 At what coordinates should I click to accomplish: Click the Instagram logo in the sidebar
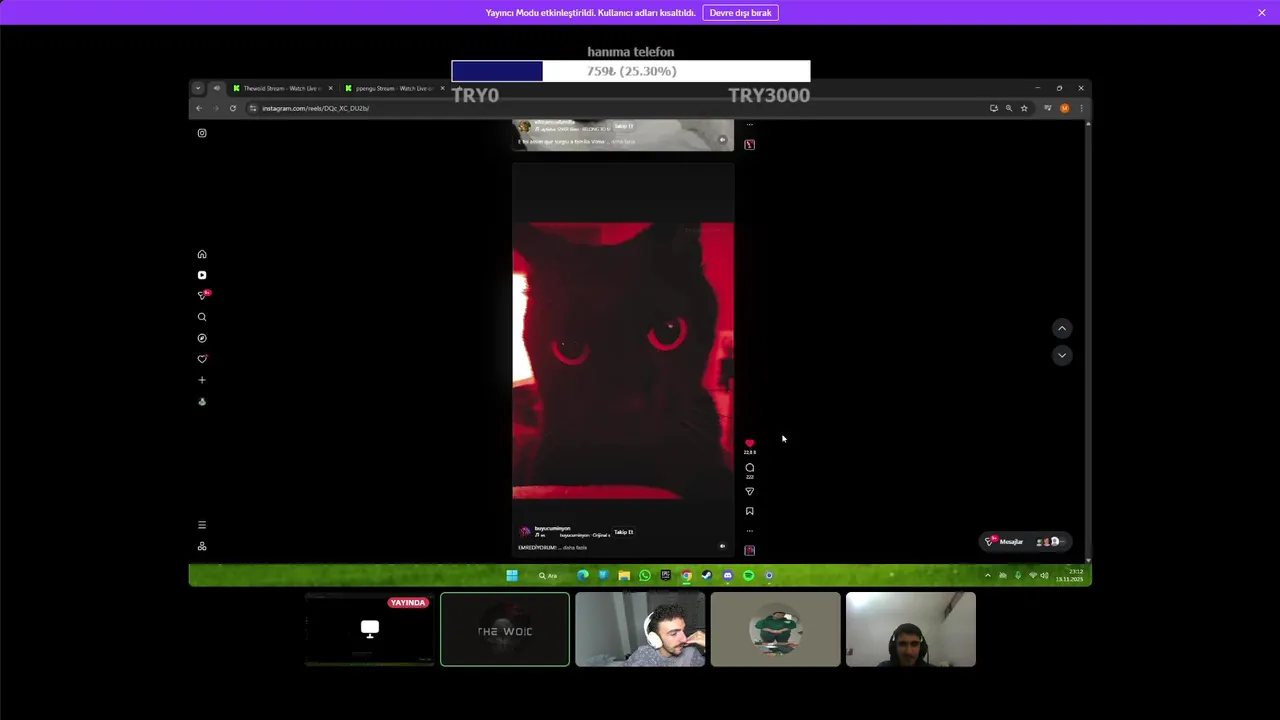click(x=202, y=133)
